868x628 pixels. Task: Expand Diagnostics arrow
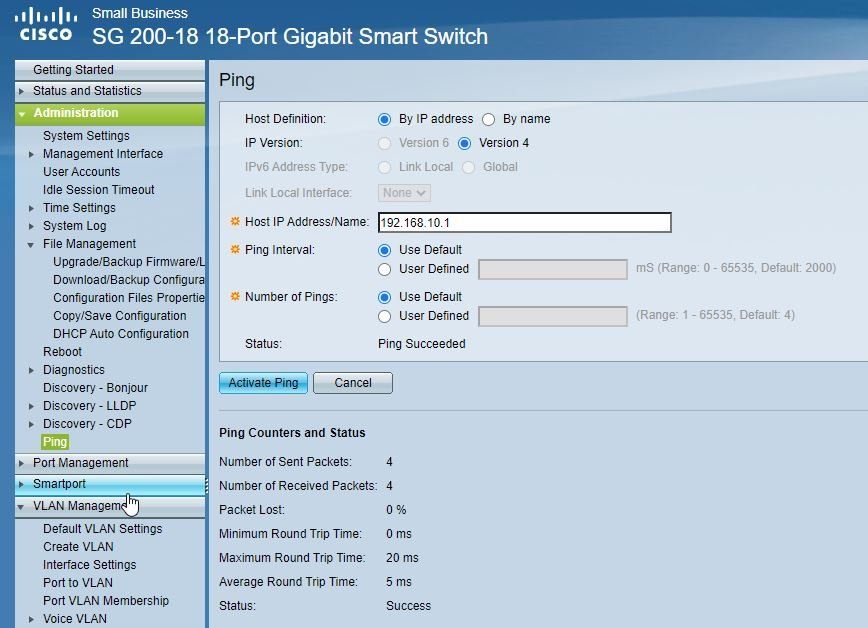point(32,370)
